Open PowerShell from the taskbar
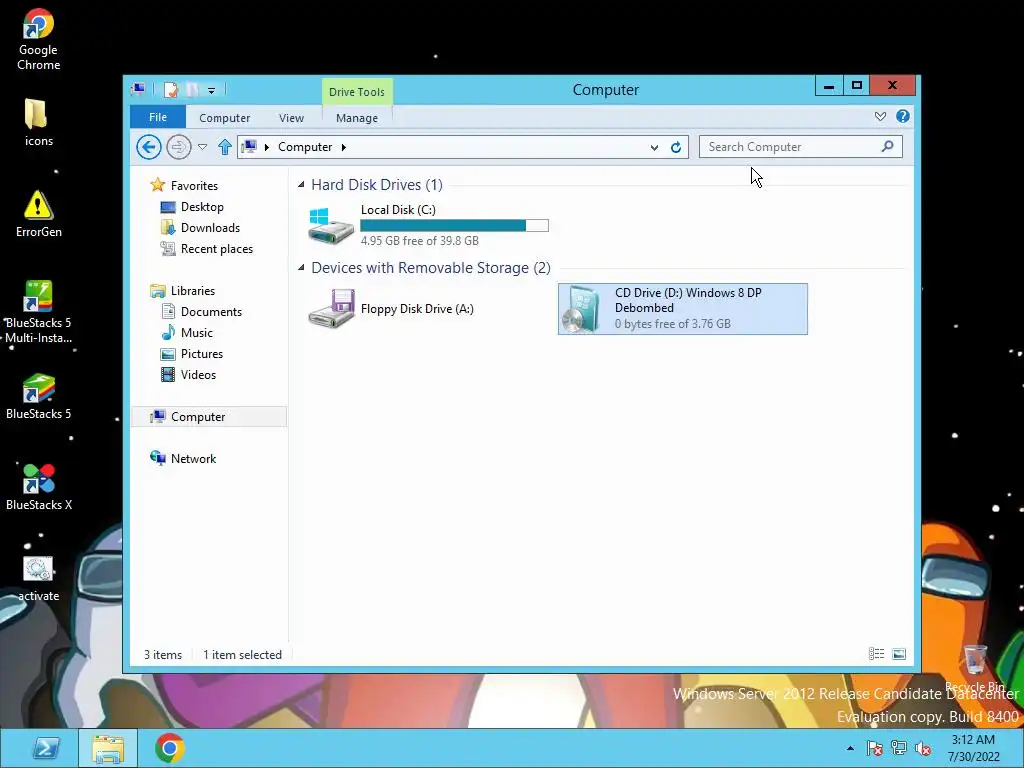The width and height of the screenshot is (1024, 768). tap(46, 748)
